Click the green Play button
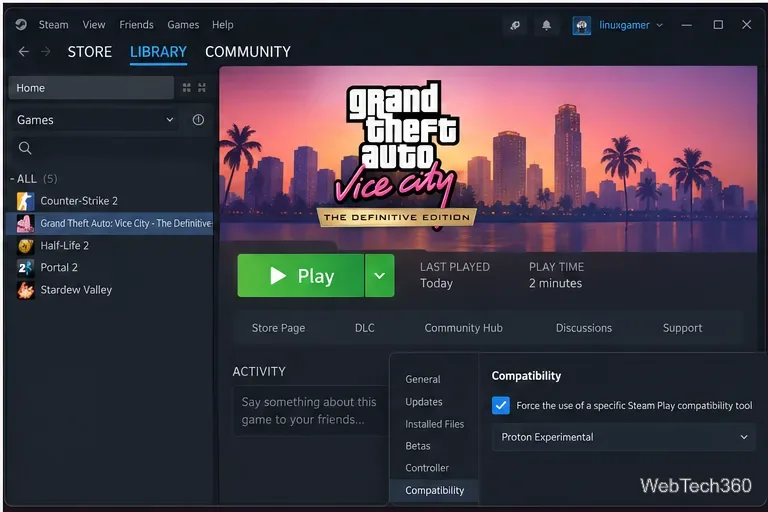Image resolution: width=768 pixels, height=512 pixels. [301, 275]
